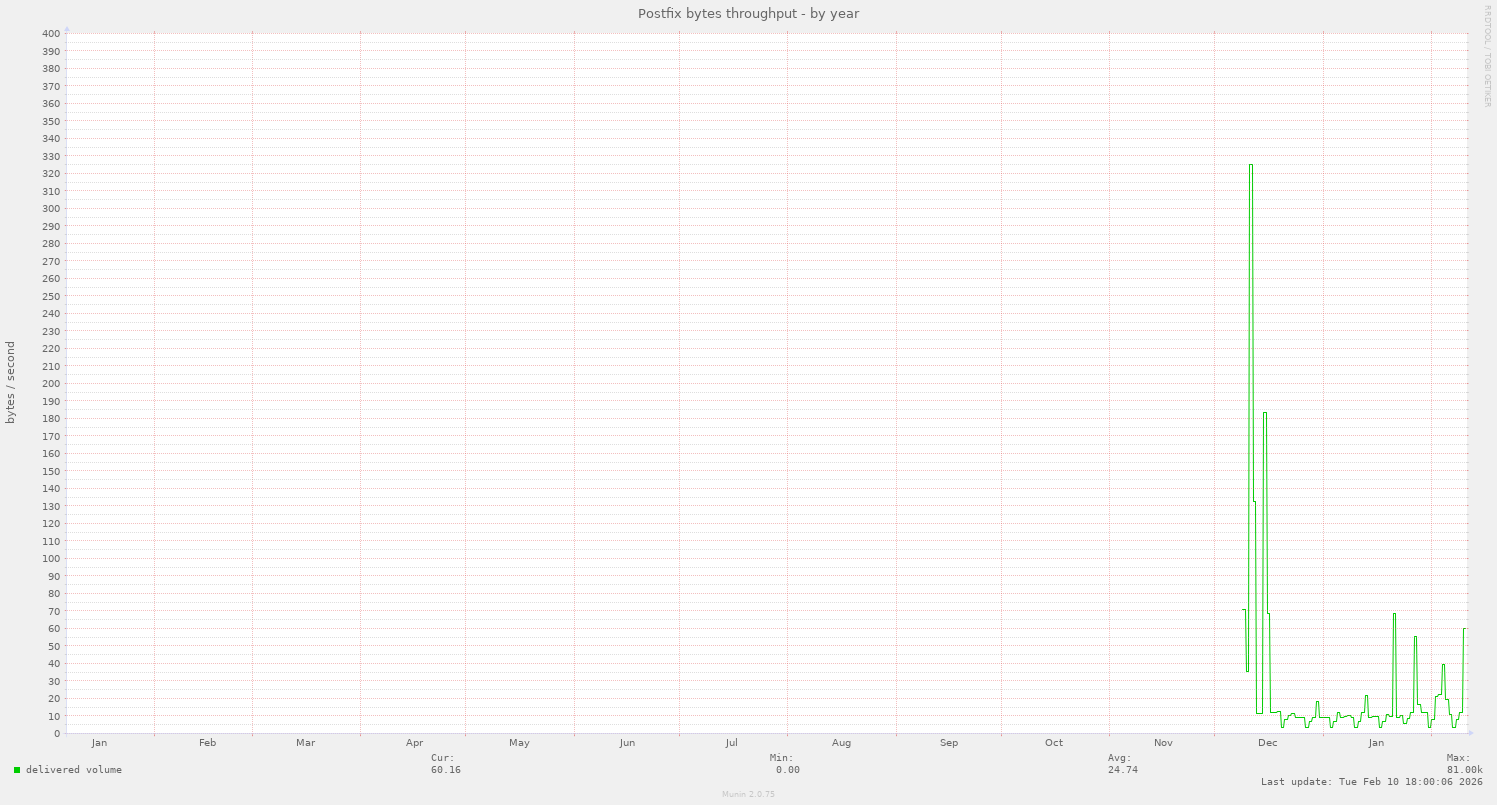Click the 400 mark on the y-axis
The image size is (1497, 805).
tap(53, 33)
